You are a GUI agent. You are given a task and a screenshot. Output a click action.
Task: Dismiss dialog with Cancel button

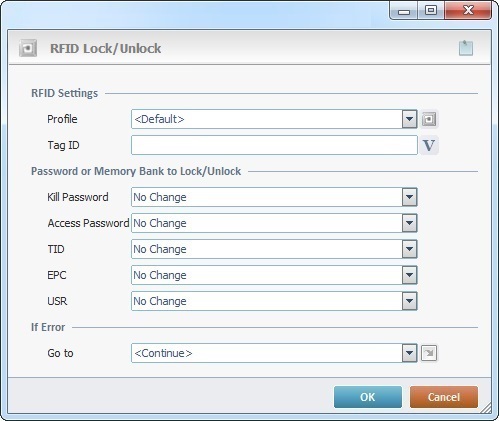[x=444, y=397]
